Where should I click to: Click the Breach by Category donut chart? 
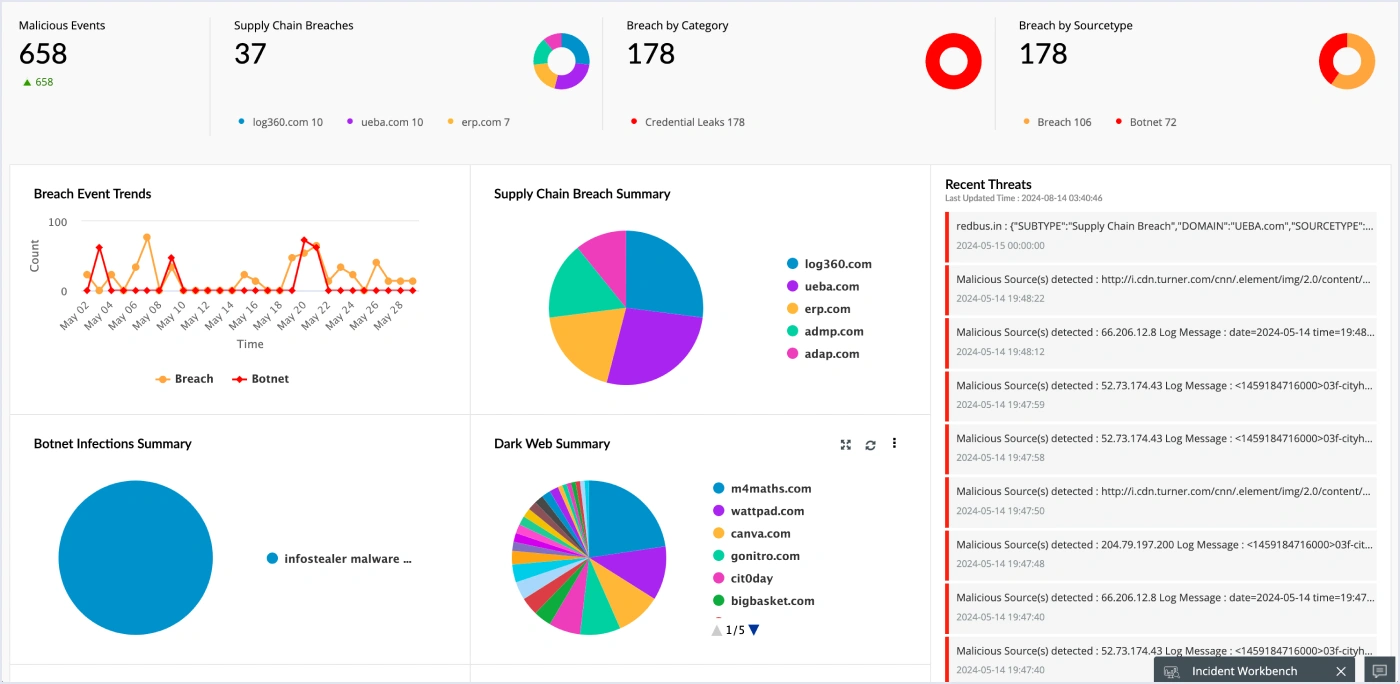953,60
